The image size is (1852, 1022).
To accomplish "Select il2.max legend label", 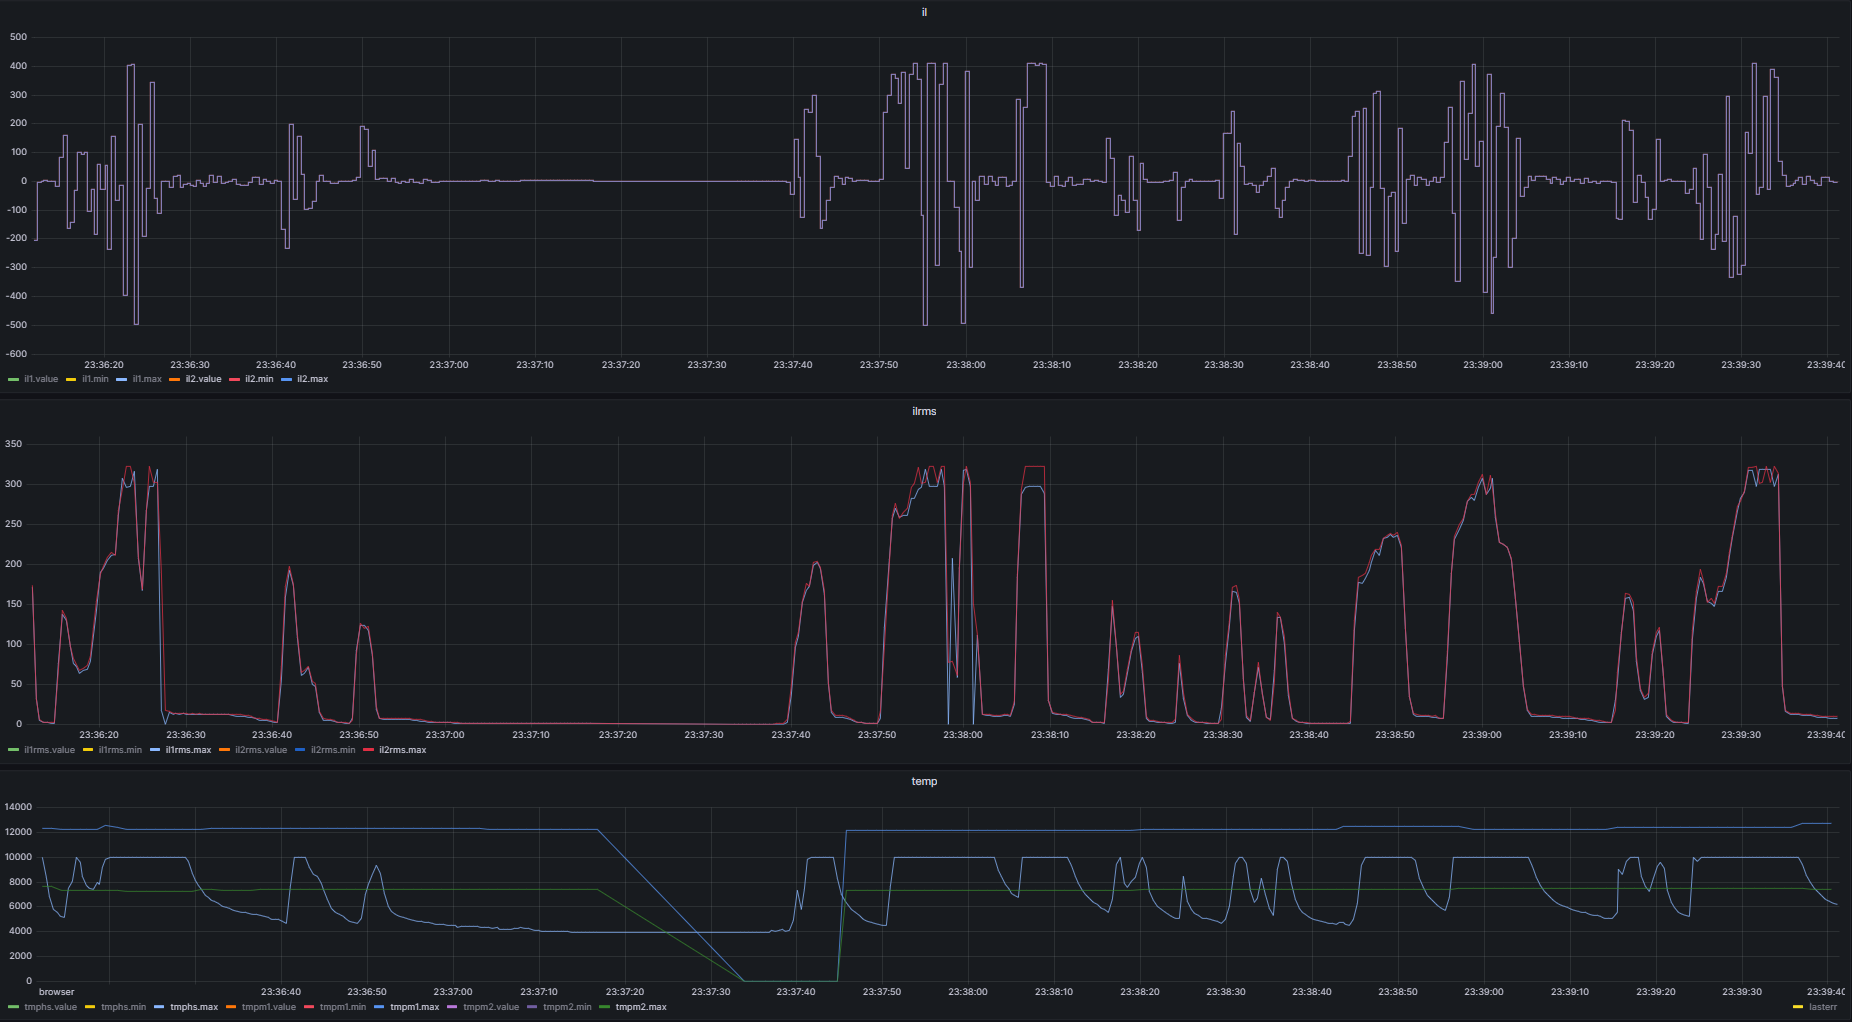I will coord(312,380).
